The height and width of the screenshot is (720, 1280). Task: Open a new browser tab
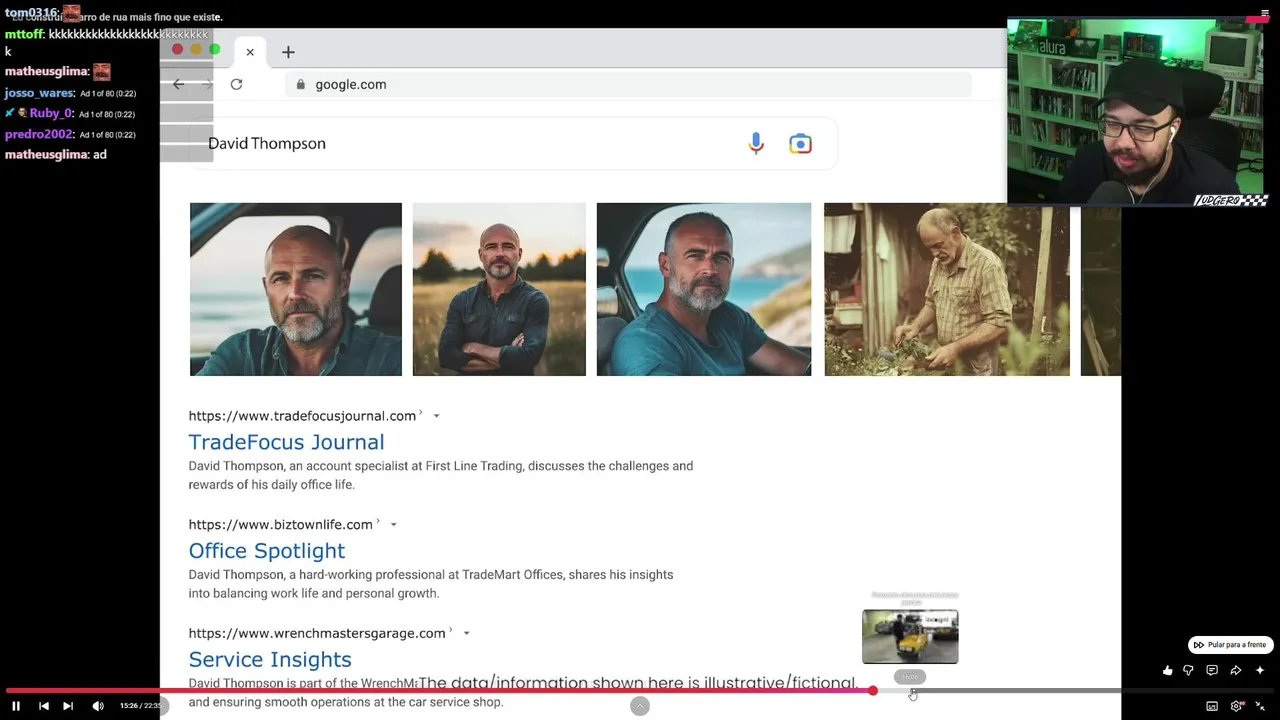[x=288, y=52]
